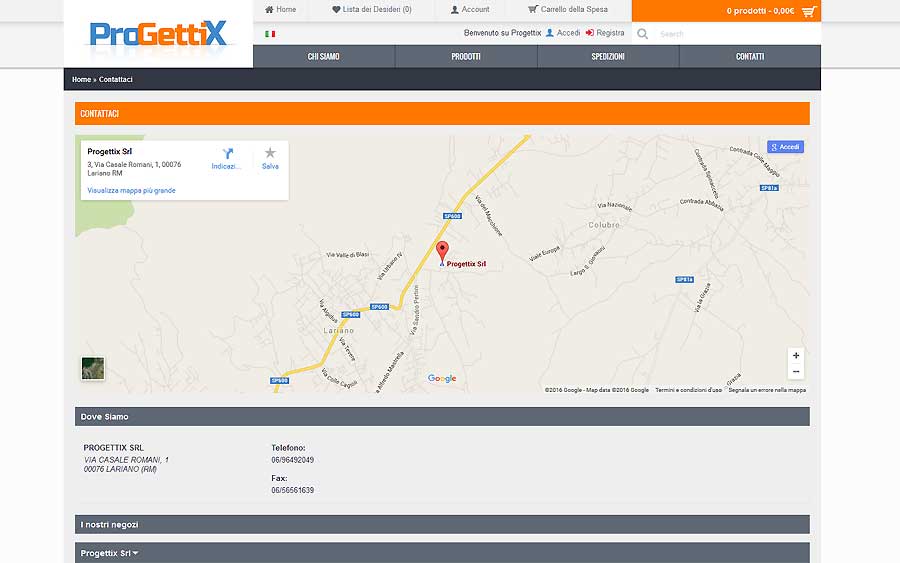Zoom in the map with plus button
Screen dimensions: 900x563
click(x=796, y=355)
